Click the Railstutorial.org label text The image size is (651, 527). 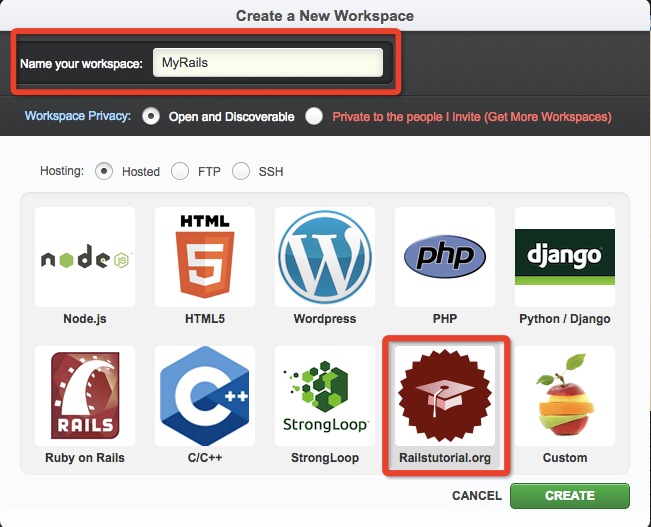pyautogui.click(x=445, y=458)
